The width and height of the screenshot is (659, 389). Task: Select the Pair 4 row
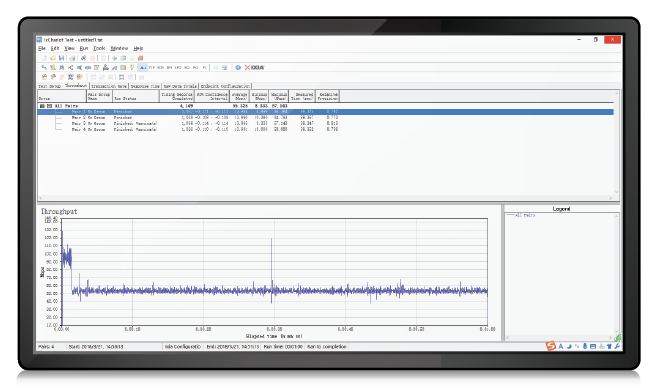[326, 129]
